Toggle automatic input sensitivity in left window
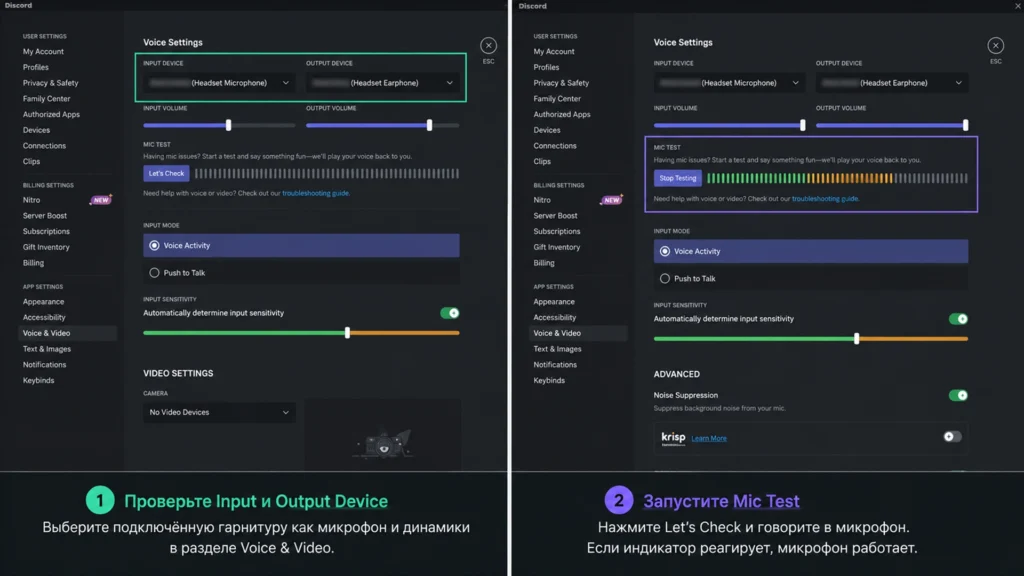This screenshot has width=1024, height=576. click(x=449, y=313)
